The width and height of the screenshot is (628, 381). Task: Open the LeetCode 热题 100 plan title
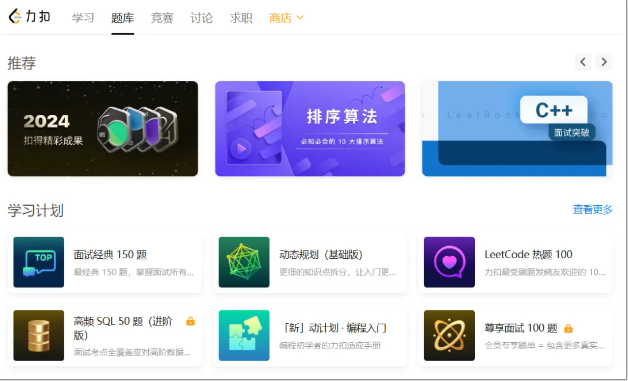coord(528,254)
